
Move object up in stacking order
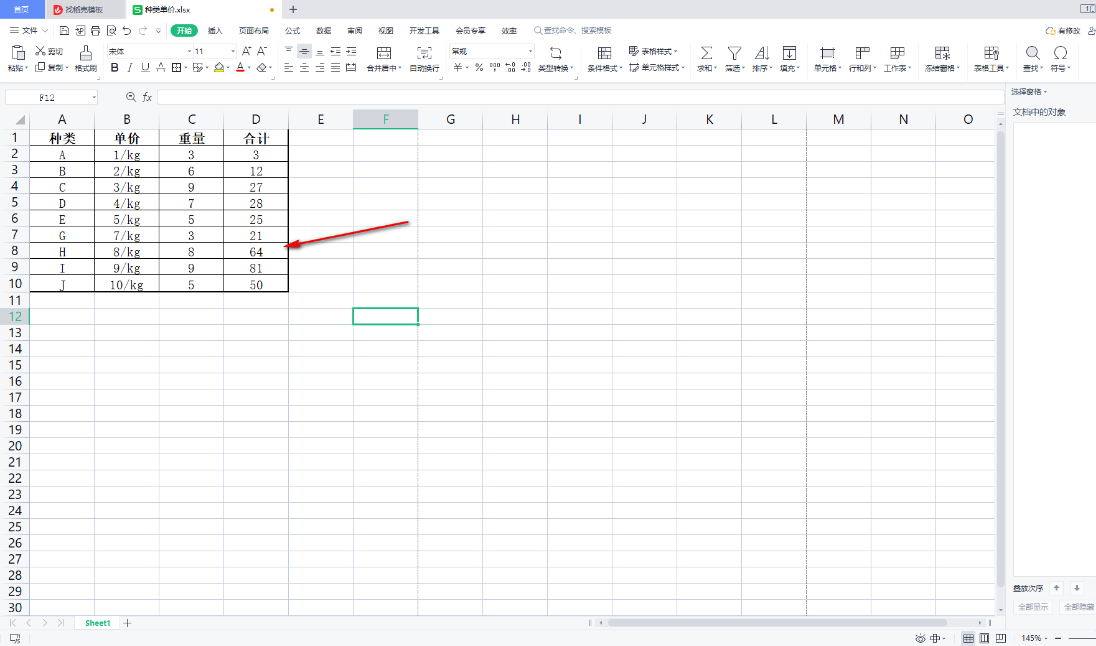tap(1057, 588)
